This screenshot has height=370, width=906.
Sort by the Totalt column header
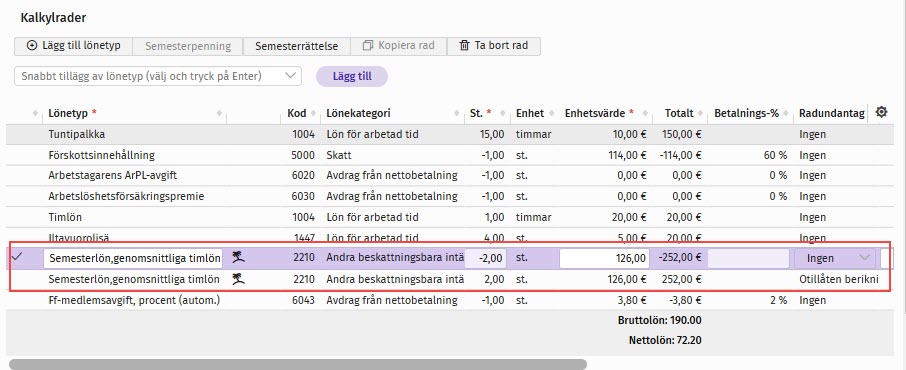pos(678,113)
